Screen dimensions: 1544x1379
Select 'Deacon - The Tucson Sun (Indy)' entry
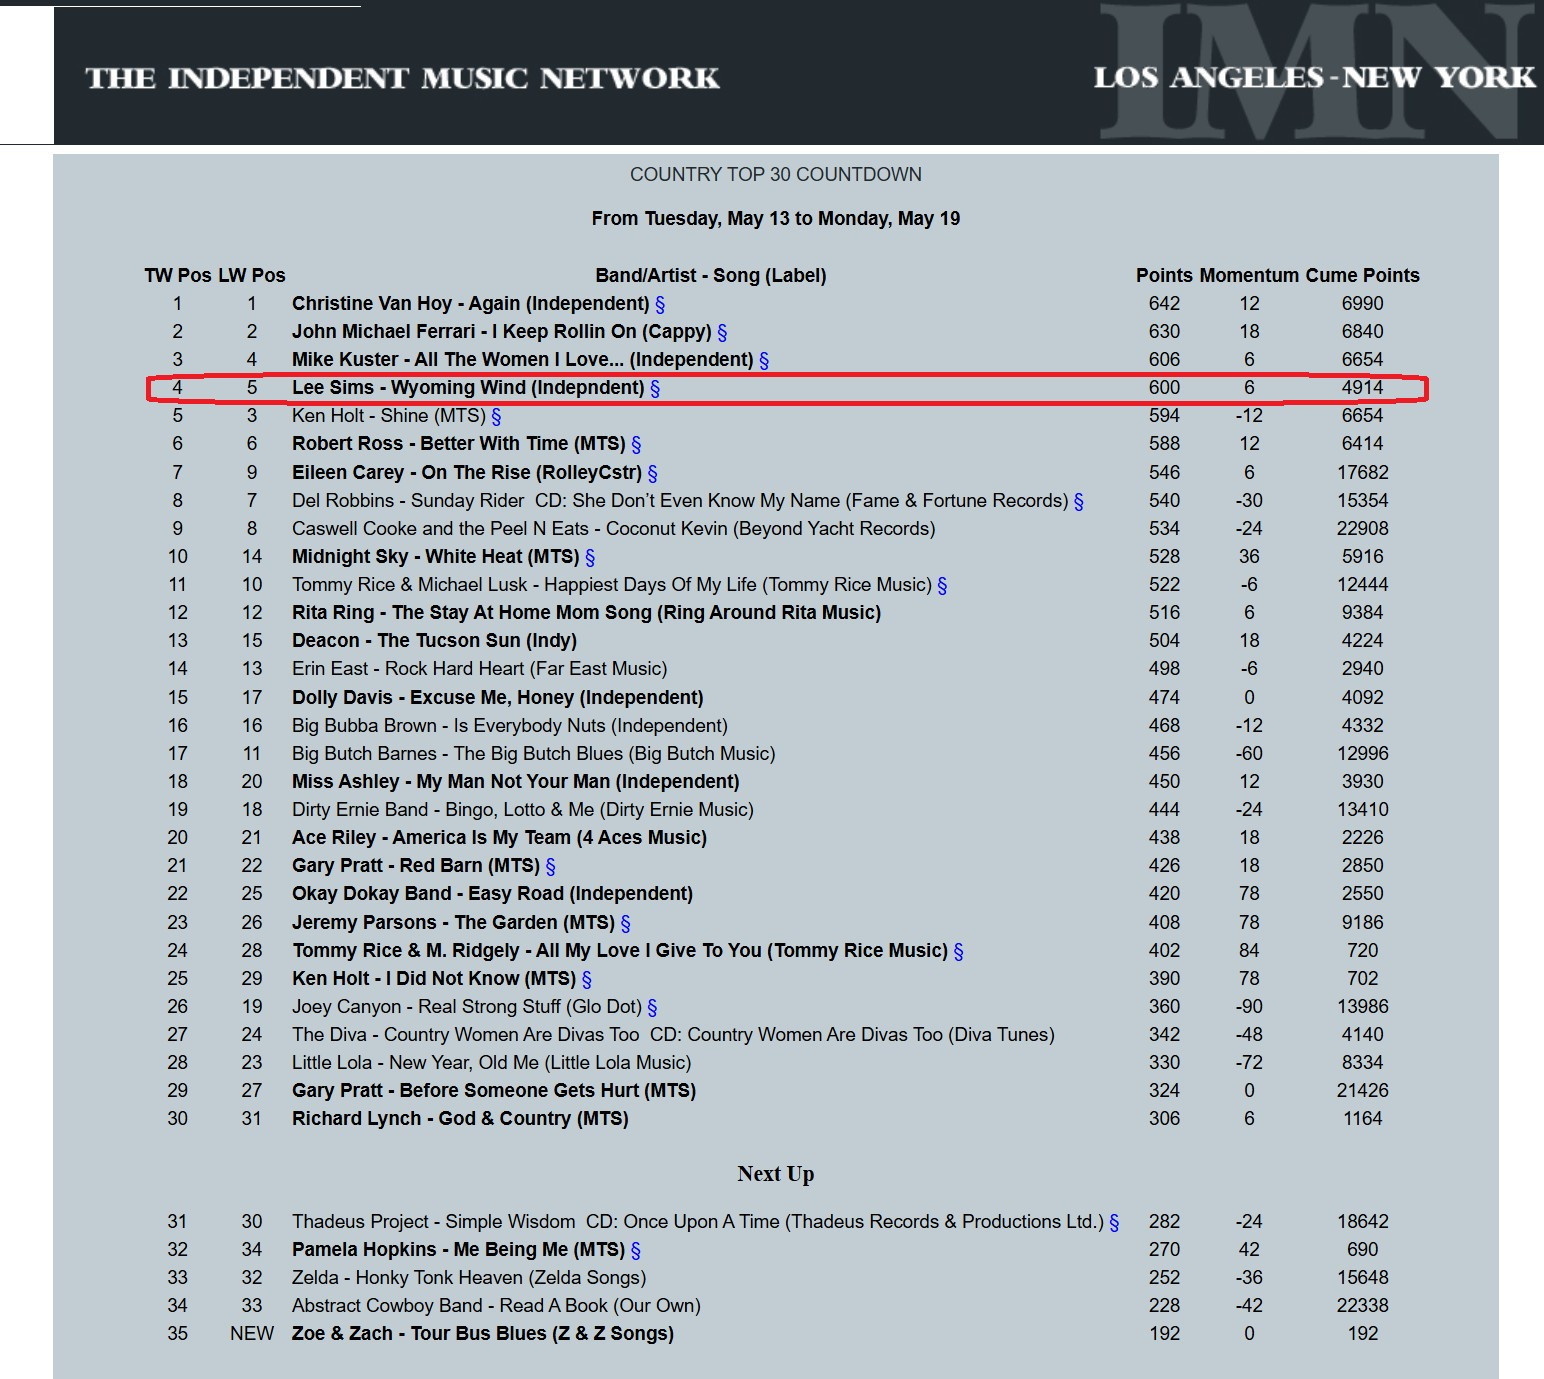point(434,641)
